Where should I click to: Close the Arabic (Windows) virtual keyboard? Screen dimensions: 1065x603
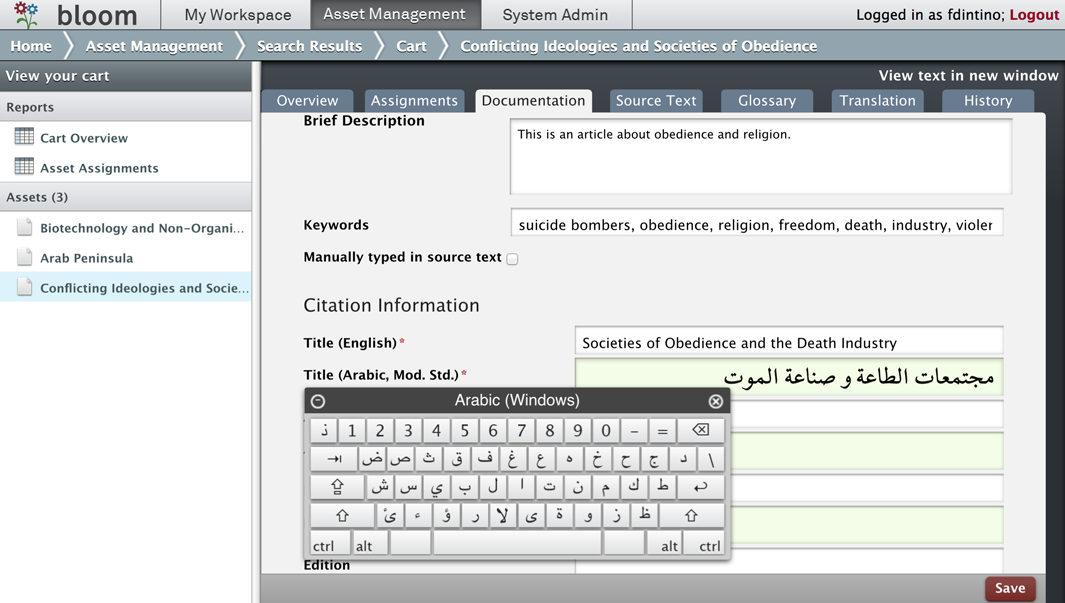click(715, 401)
